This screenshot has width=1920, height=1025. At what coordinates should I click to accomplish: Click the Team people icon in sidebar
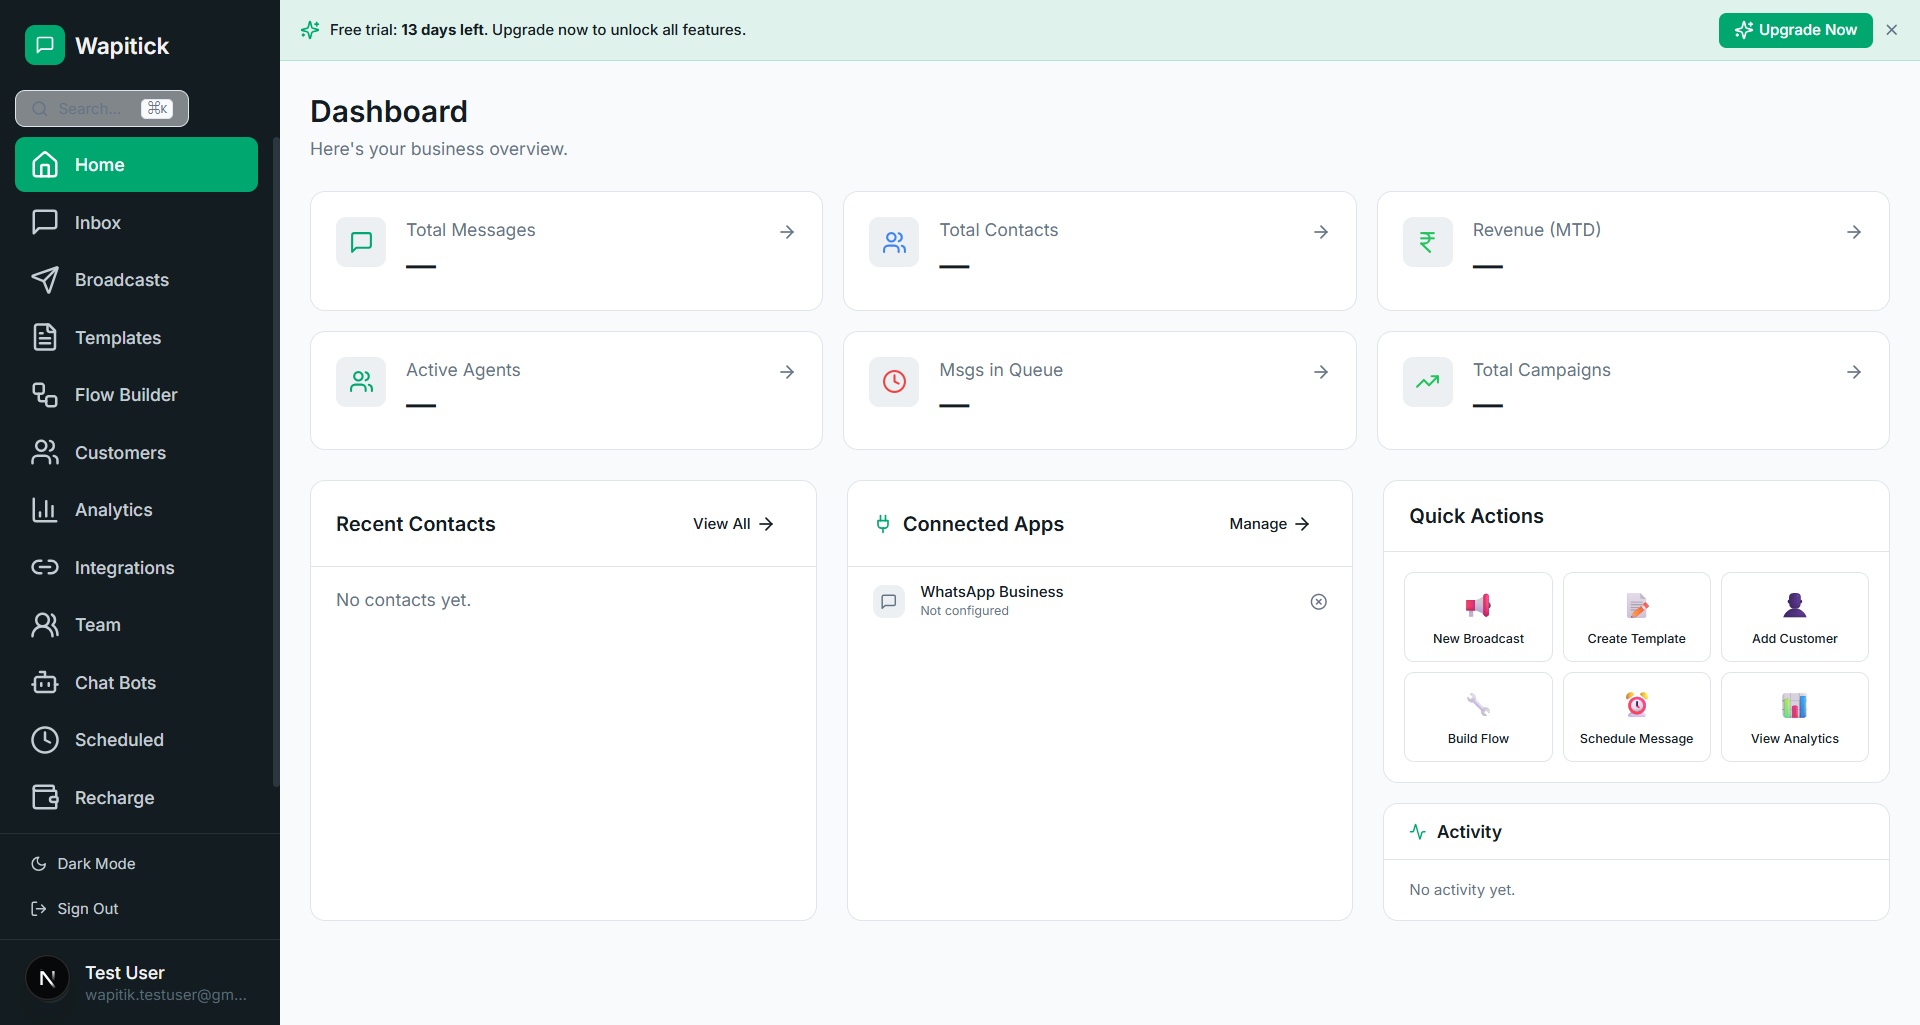45,625
